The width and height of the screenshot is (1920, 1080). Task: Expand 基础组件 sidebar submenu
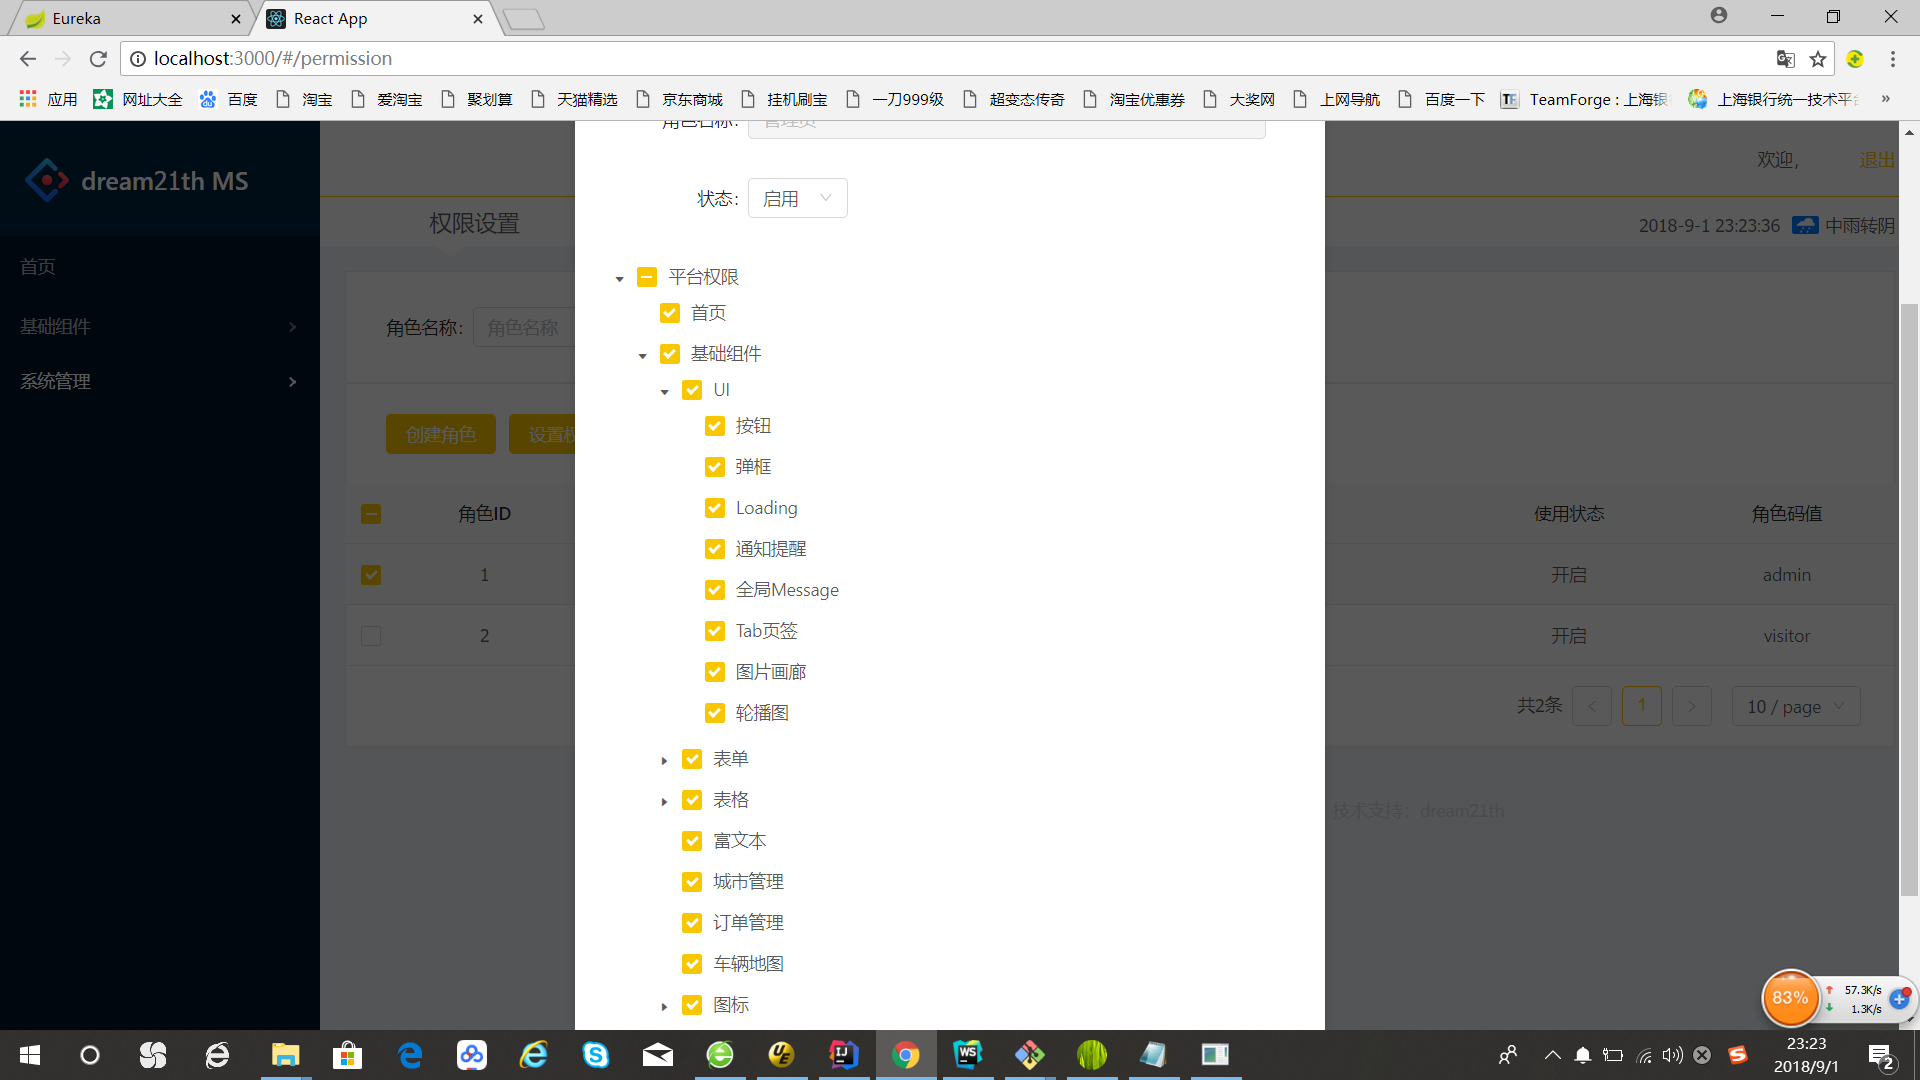[160, 326]
